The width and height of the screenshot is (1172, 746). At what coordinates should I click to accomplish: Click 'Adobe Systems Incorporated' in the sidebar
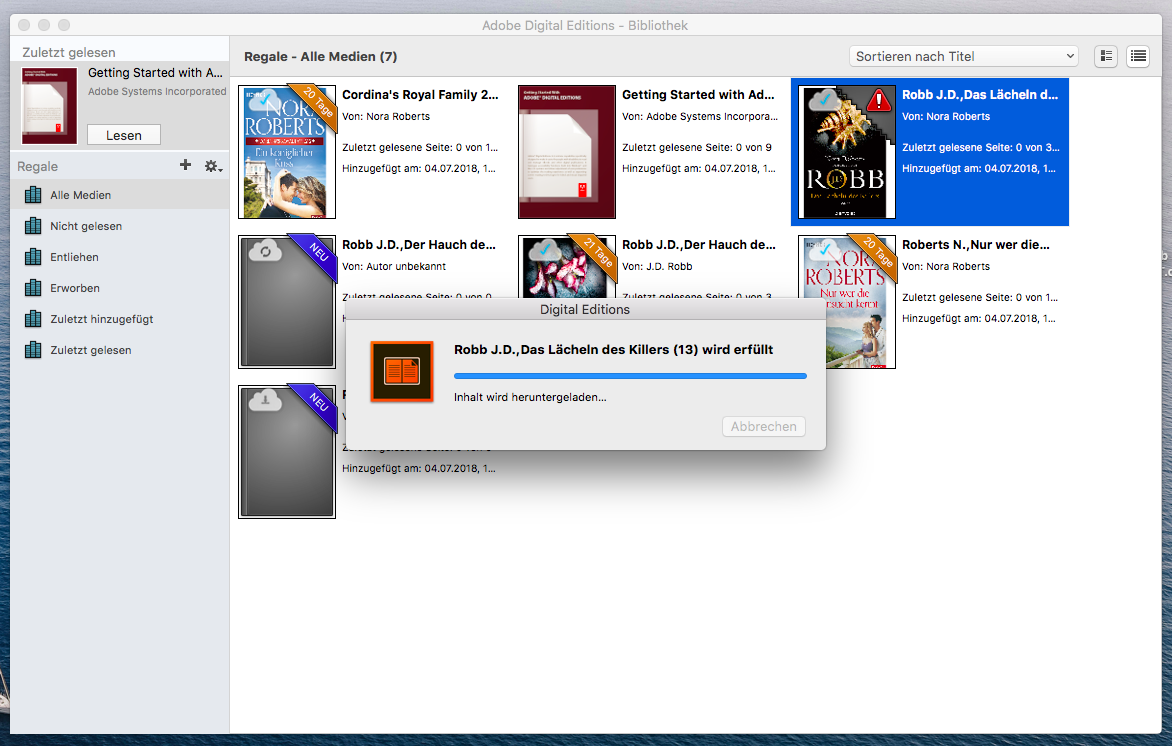pyautogui.click(x=157, y=92)
